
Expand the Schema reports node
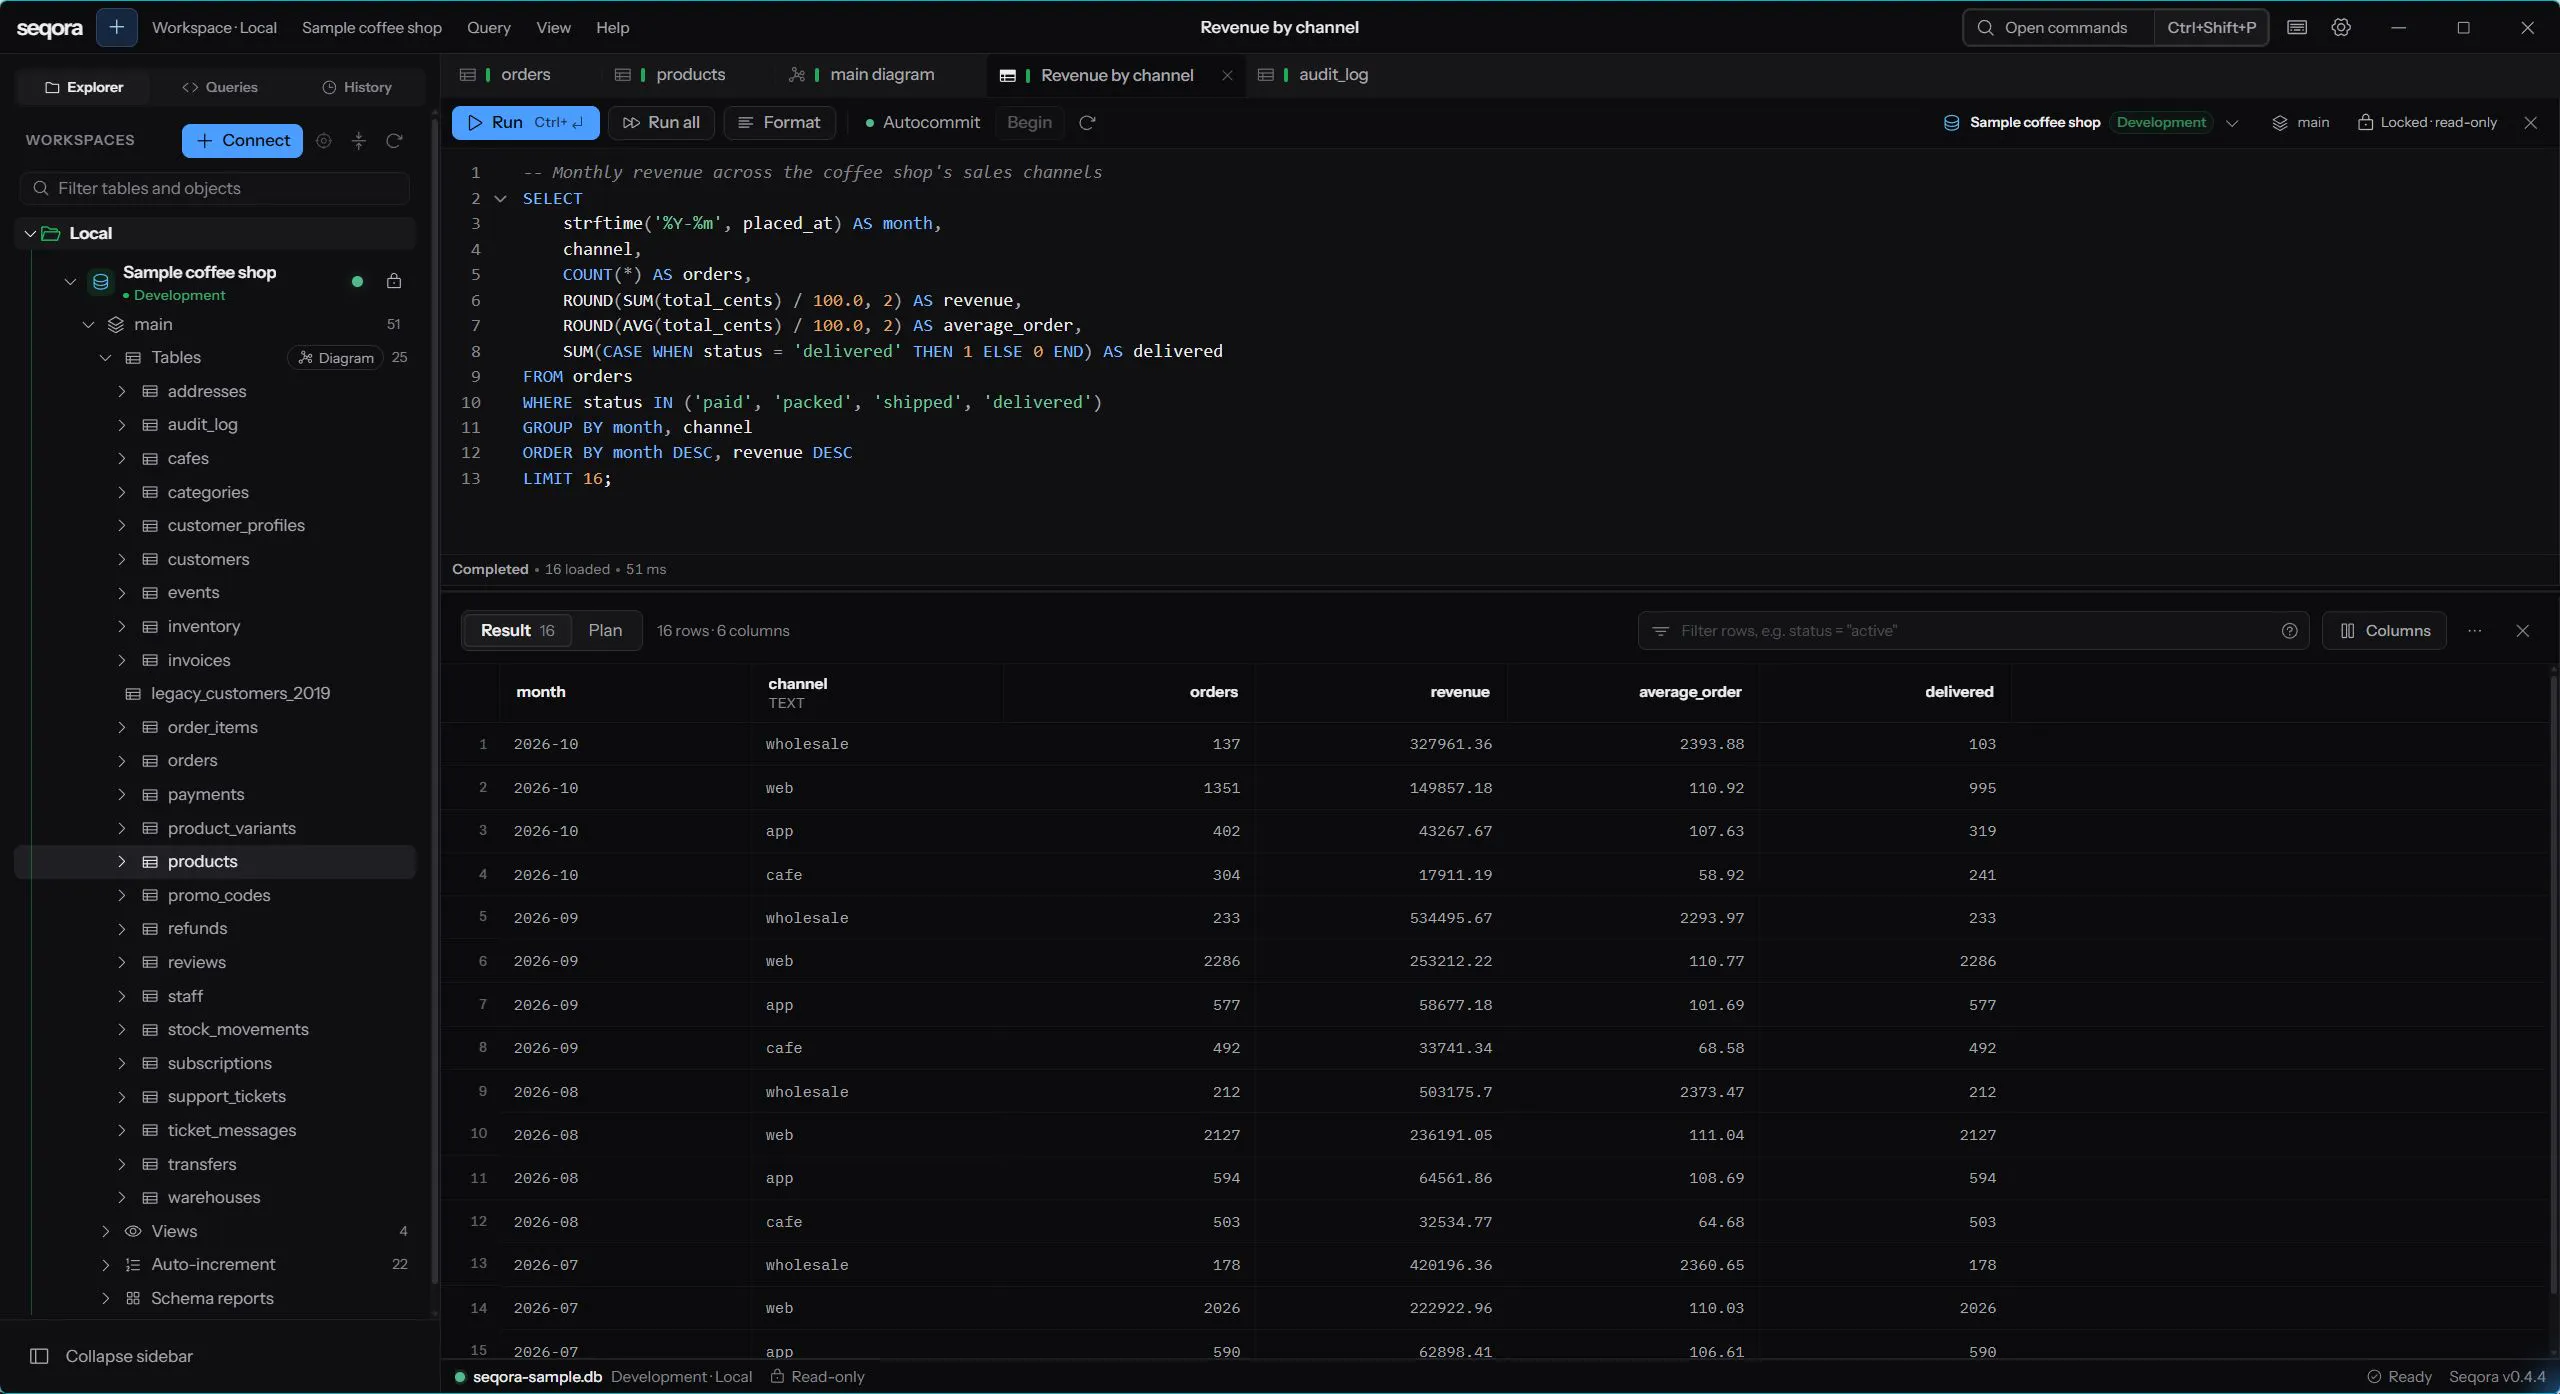[x=105, y=1298]
